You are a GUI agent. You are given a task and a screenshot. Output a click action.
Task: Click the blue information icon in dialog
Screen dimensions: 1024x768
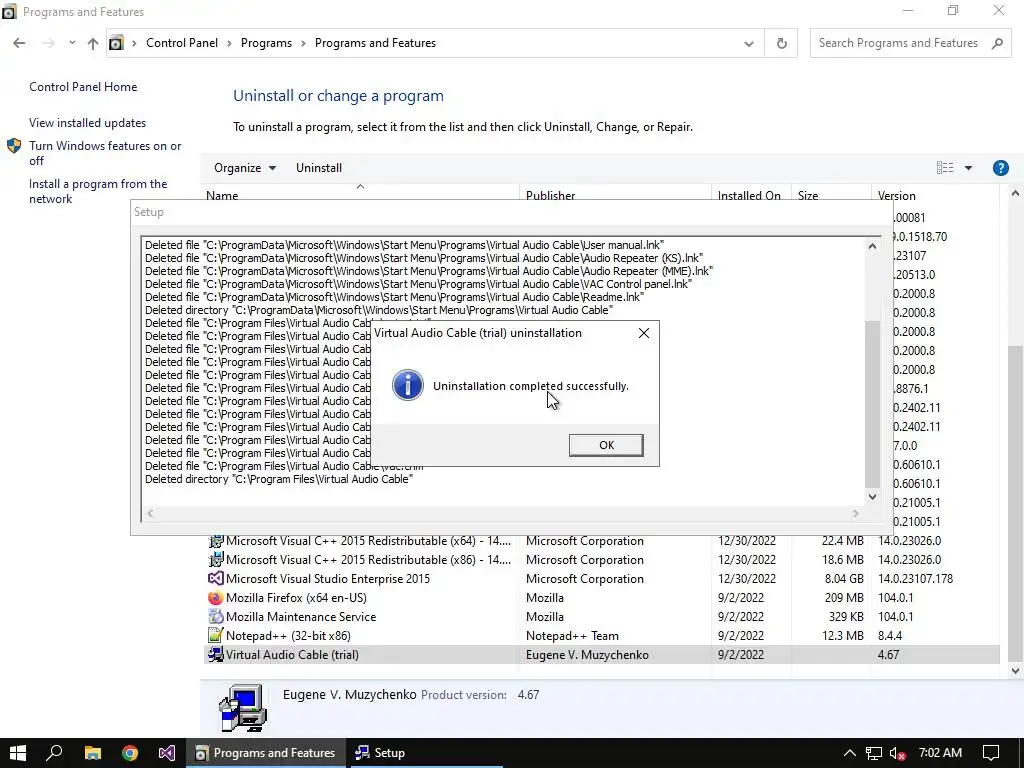click(x=408, y=385)
